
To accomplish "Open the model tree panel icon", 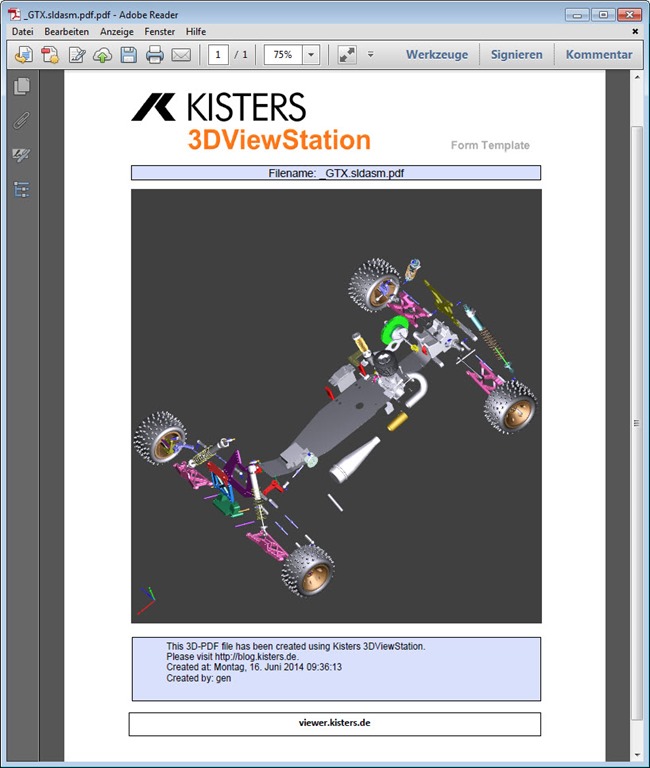I will coord(22,189).
